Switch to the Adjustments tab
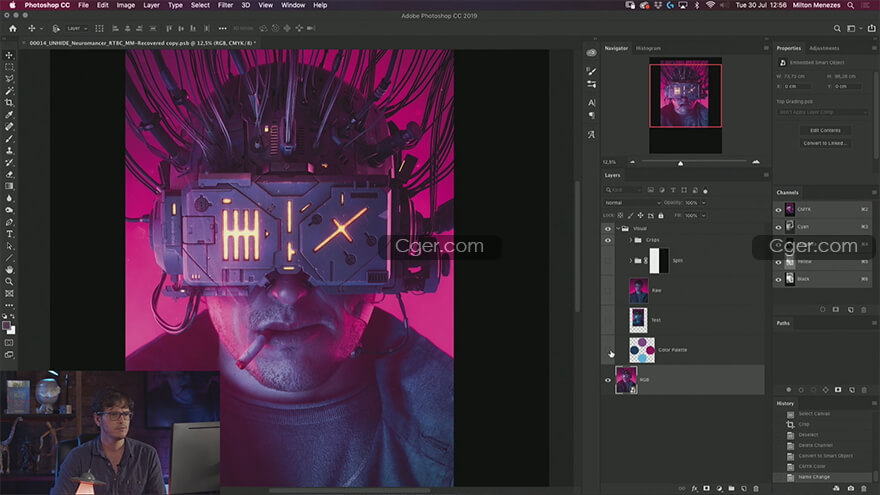The image size is (880, 495). pos(824,48)
